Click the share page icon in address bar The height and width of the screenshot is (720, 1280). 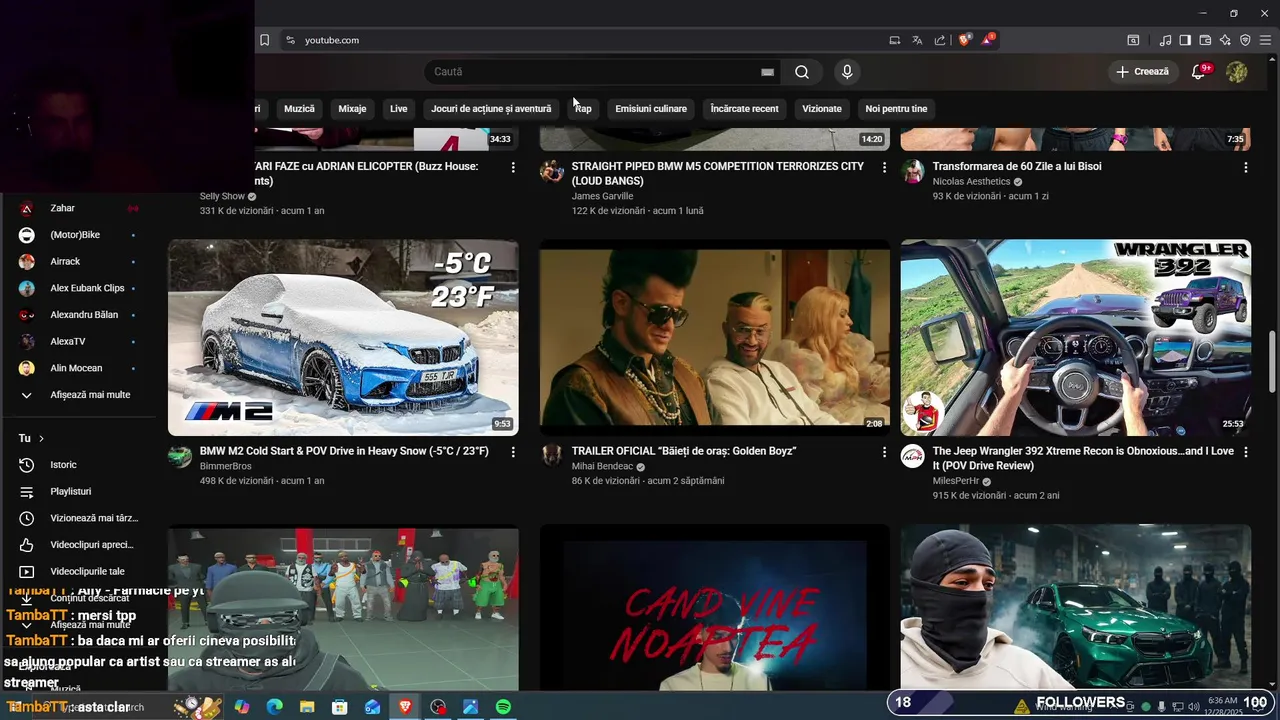tap(940, 40)
